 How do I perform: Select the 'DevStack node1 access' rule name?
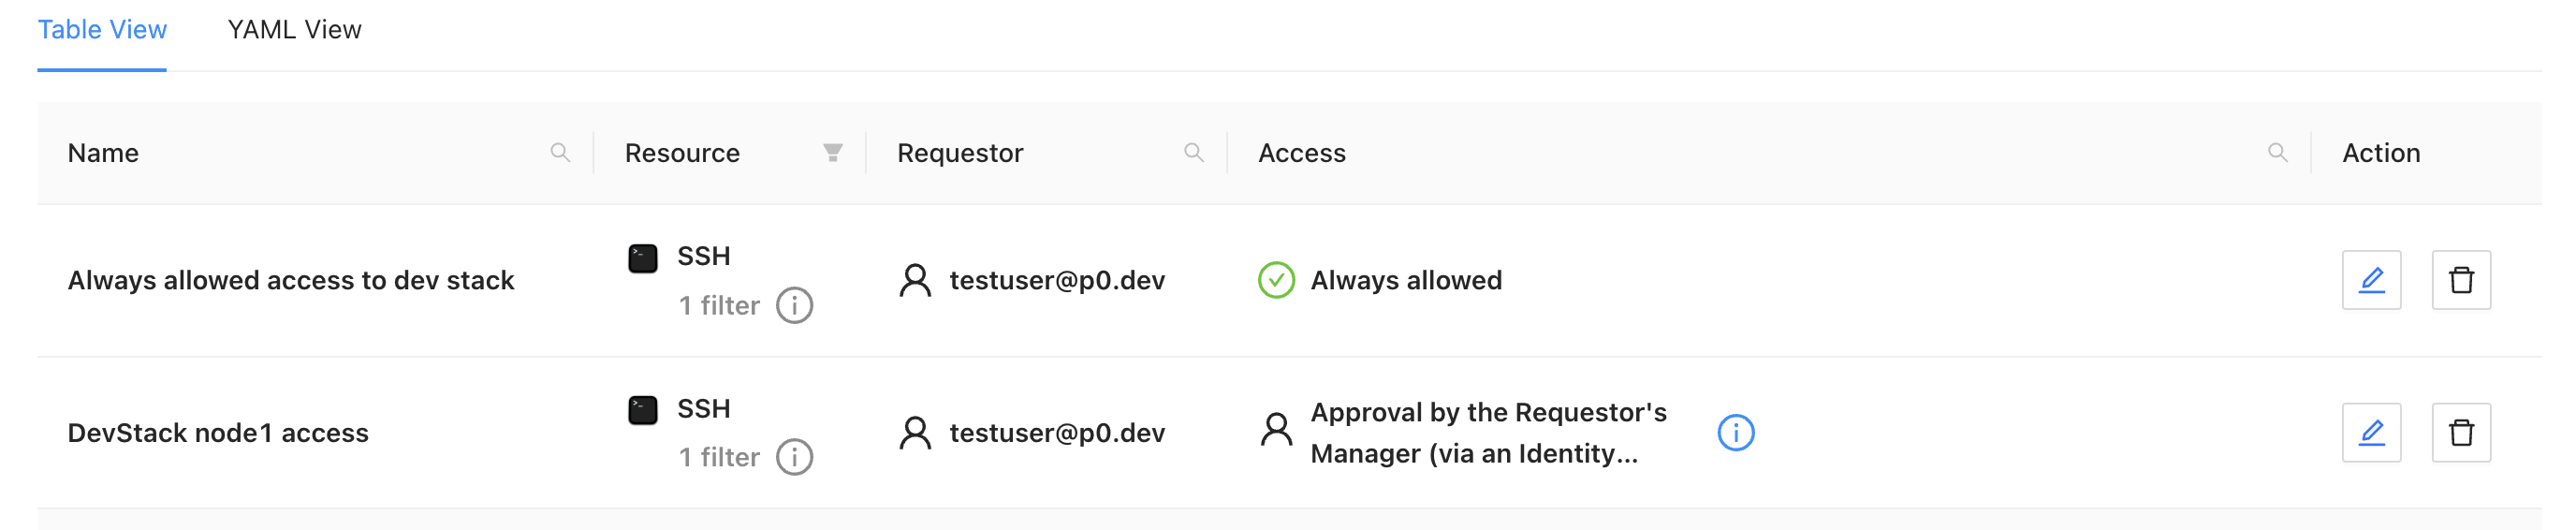tap(218, 433)
